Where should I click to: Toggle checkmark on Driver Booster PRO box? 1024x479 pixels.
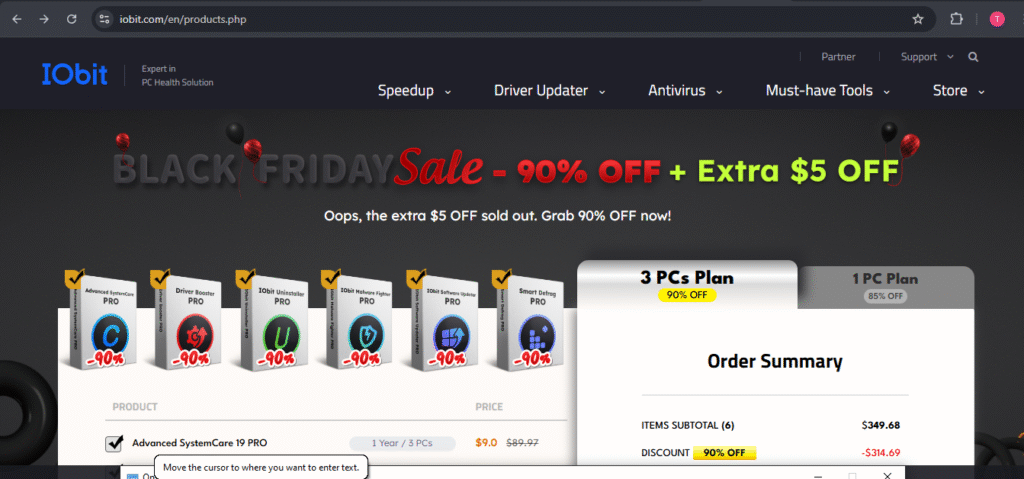coord(159,278)
